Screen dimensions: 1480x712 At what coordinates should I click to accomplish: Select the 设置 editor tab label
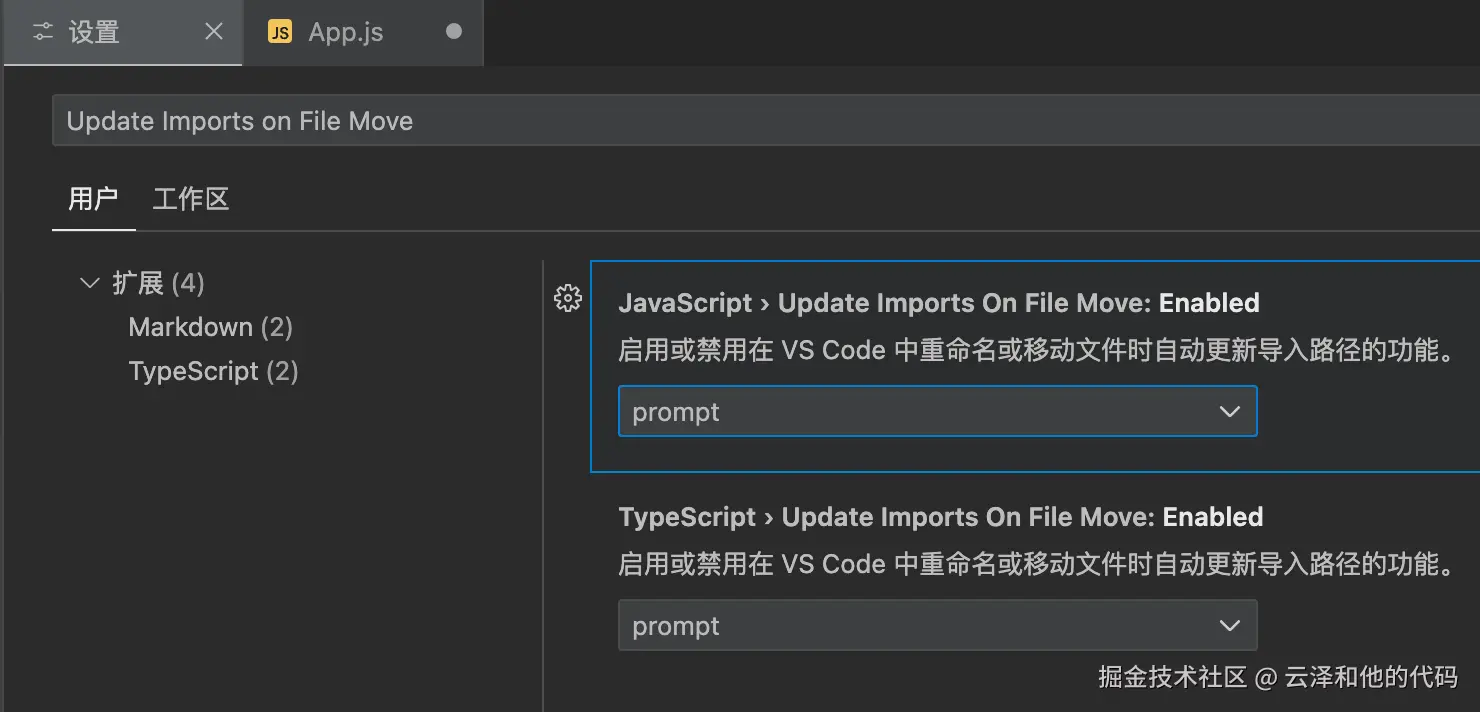click(x=94, y=32)
